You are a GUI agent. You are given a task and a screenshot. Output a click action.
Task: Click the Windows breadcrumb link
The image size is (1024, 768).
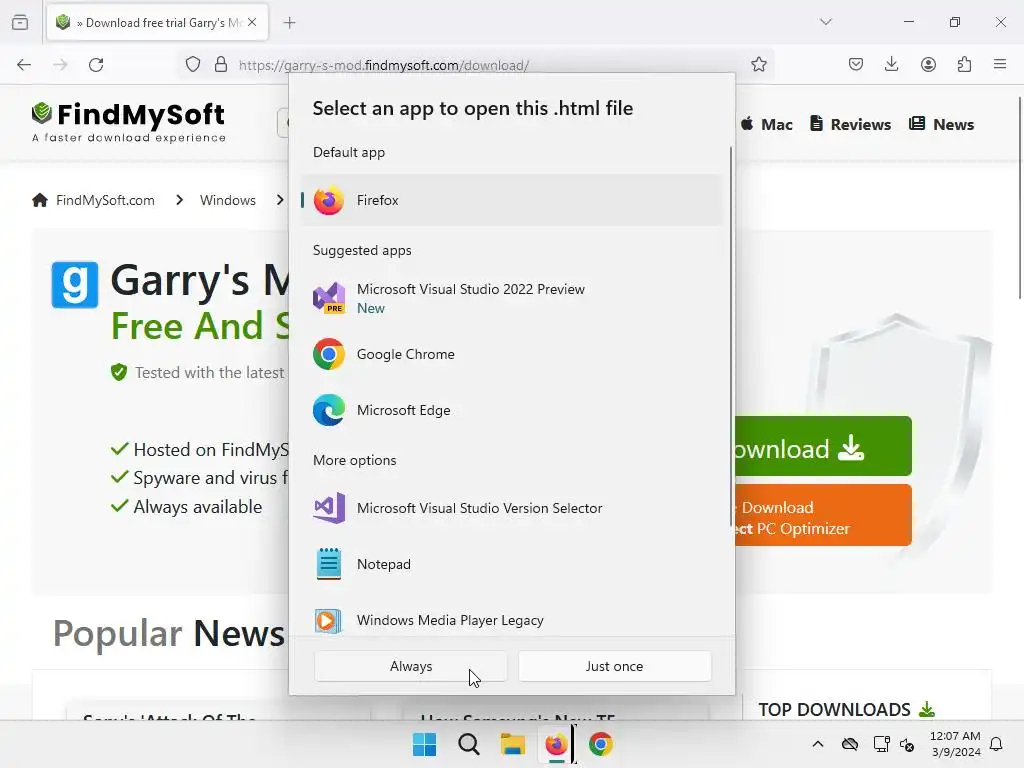(x=227, y=200)
